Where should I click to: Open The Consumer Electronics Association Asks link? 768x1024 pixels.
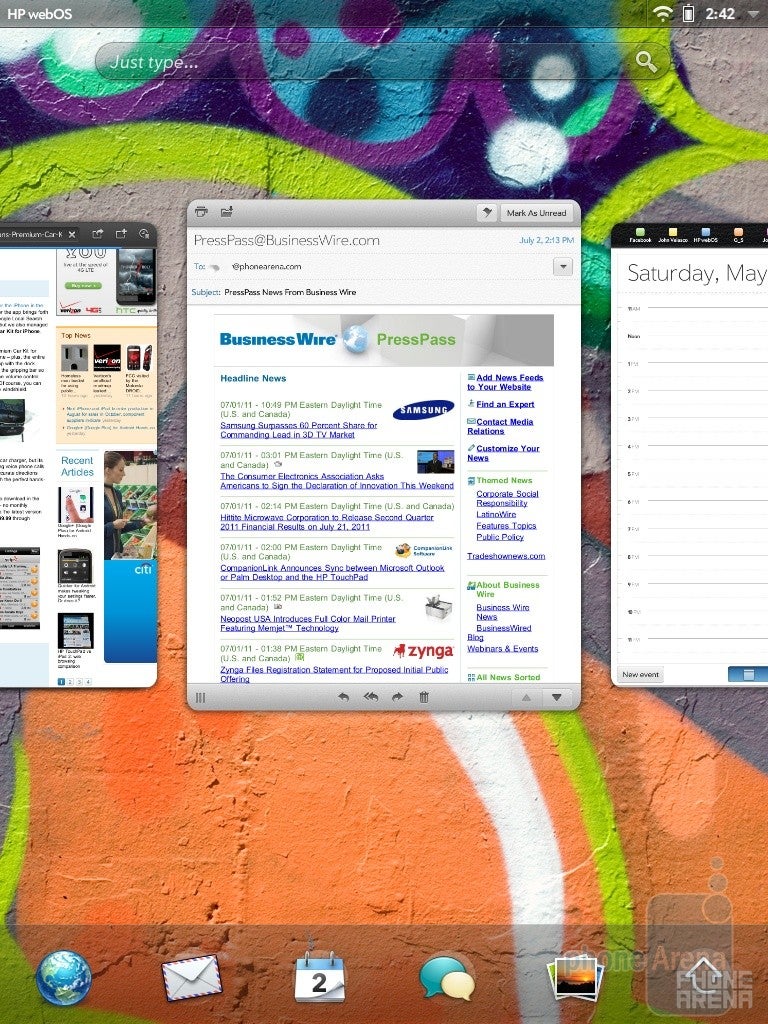point(337,481)
